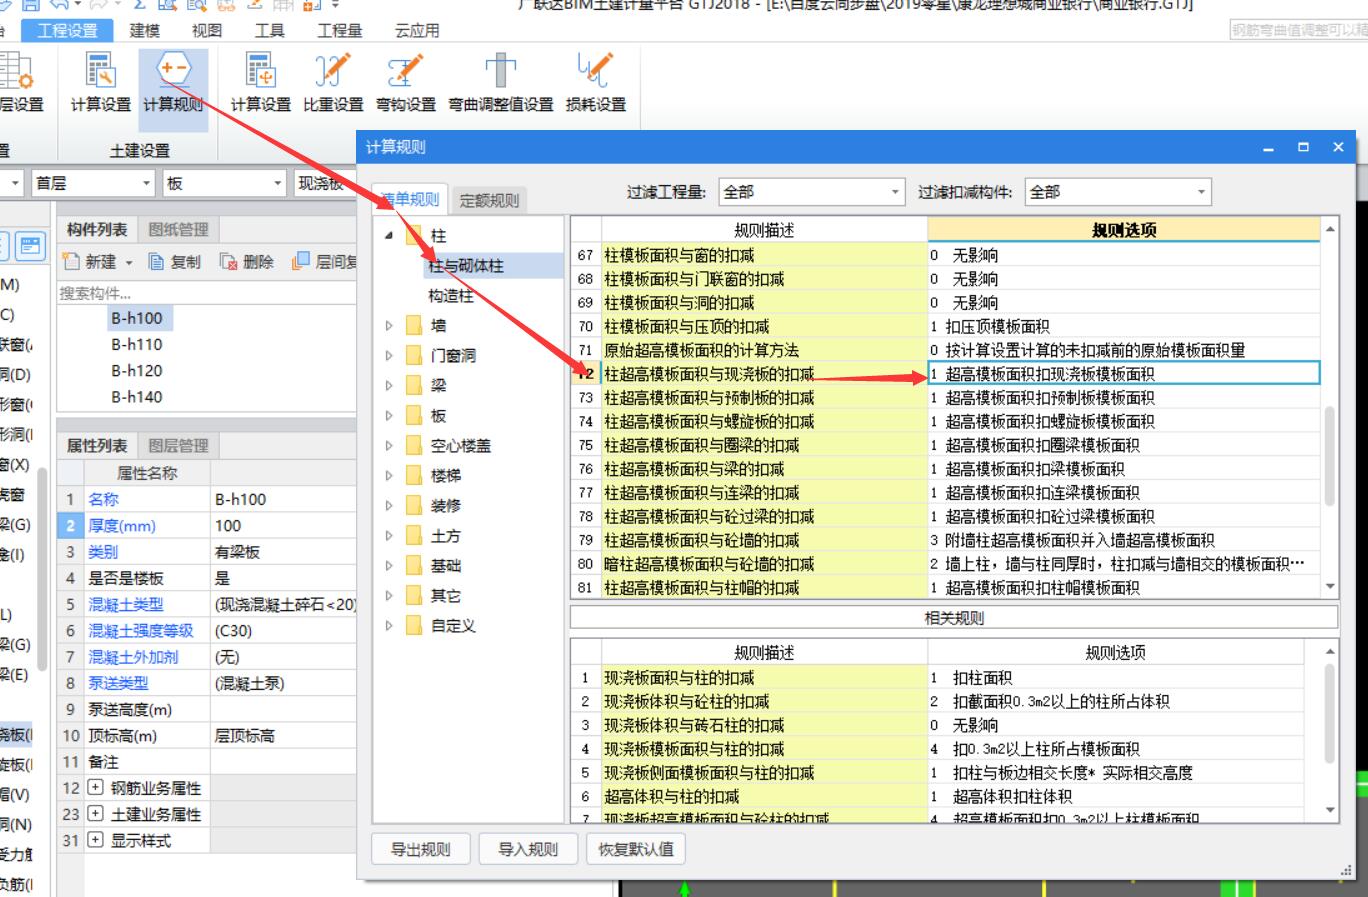Open 视图 ribbon tab
This screenshot has height=897, width=1368.
point(207,30)
